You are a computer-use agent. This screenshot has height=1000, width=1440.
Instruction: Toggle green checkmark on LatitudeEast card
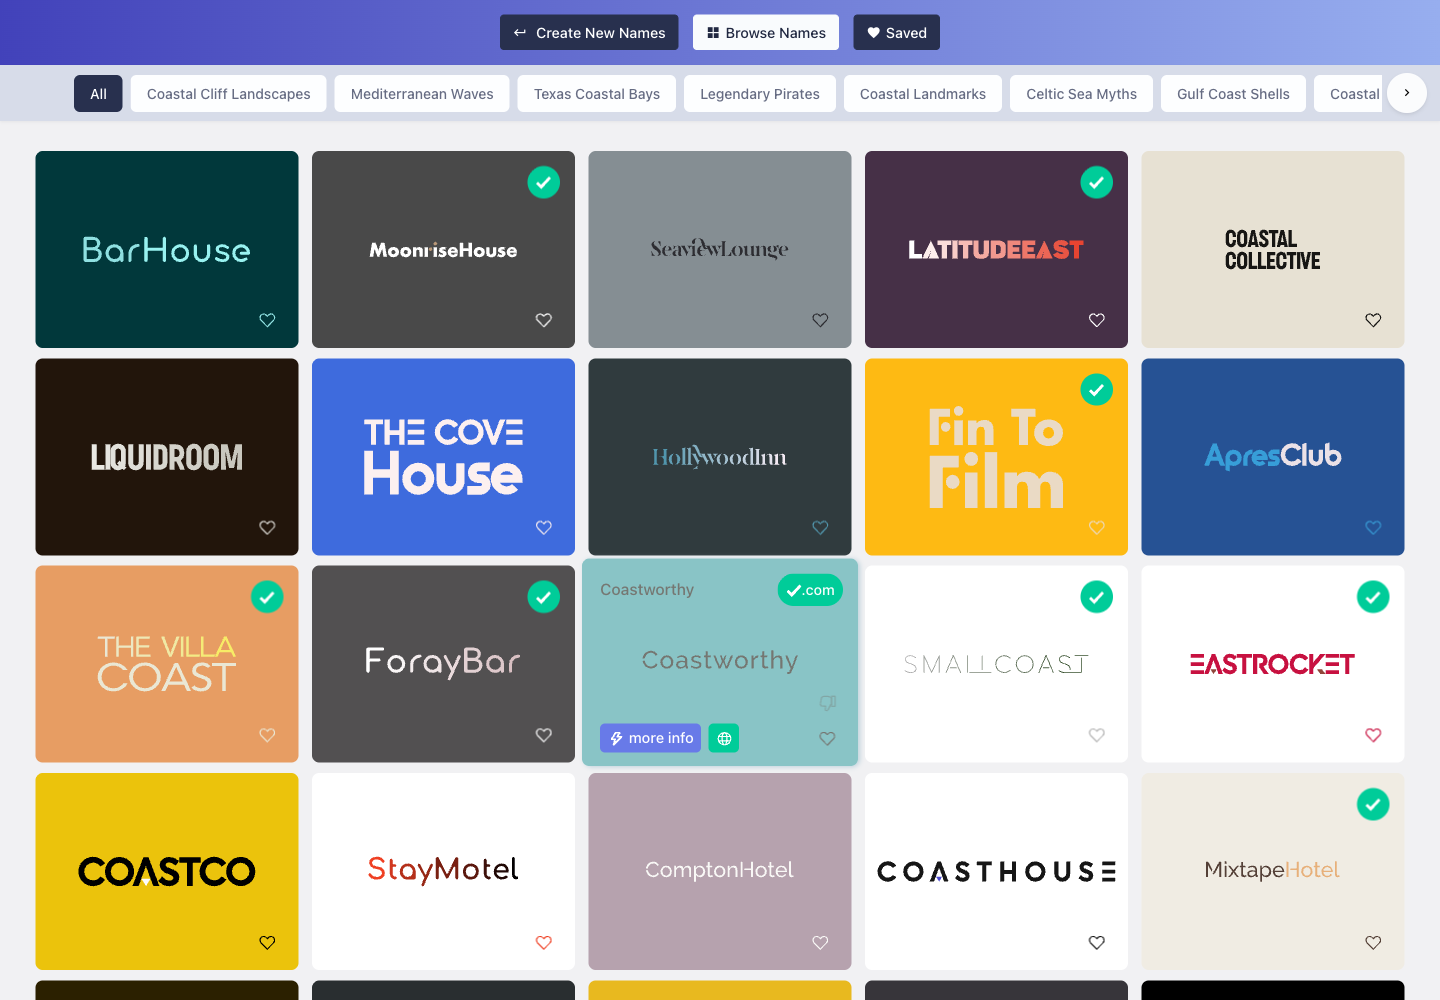coord(1097,182)
